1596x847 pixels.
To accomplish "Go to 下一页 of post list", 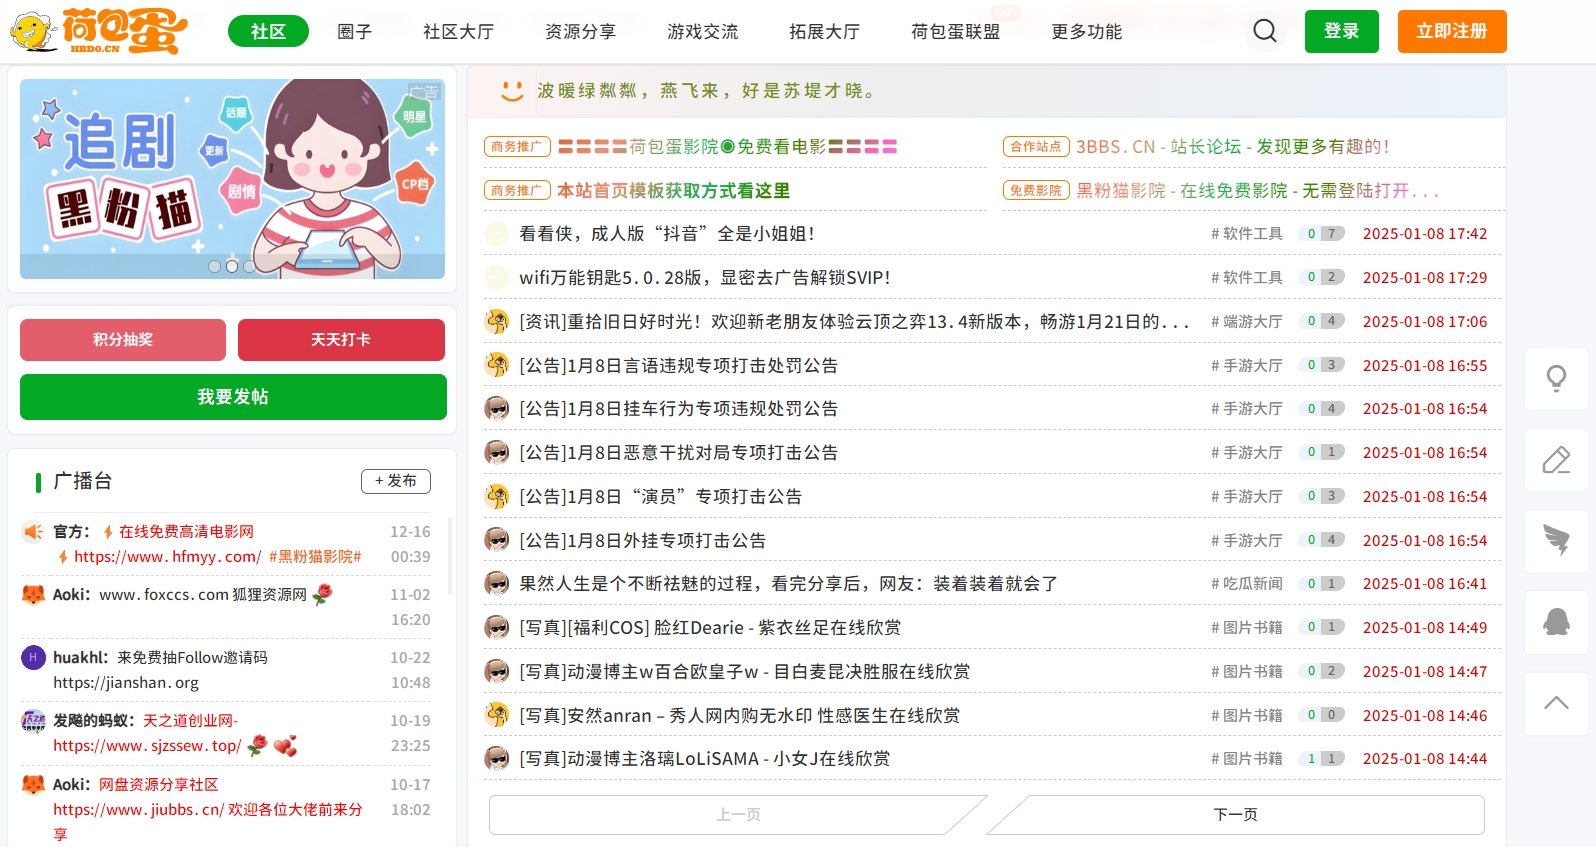I will (1236, 815).
